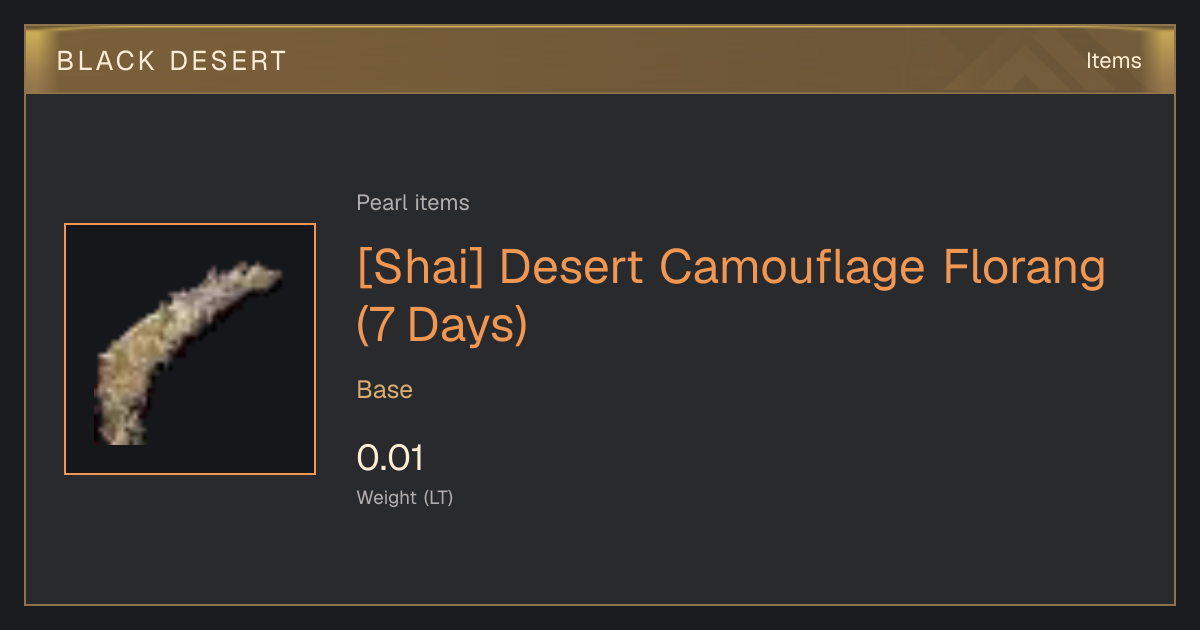The height and width of the screenshot is (630, 1200).
Task: Click the [Shai] class tag in title
Action: 421,268
